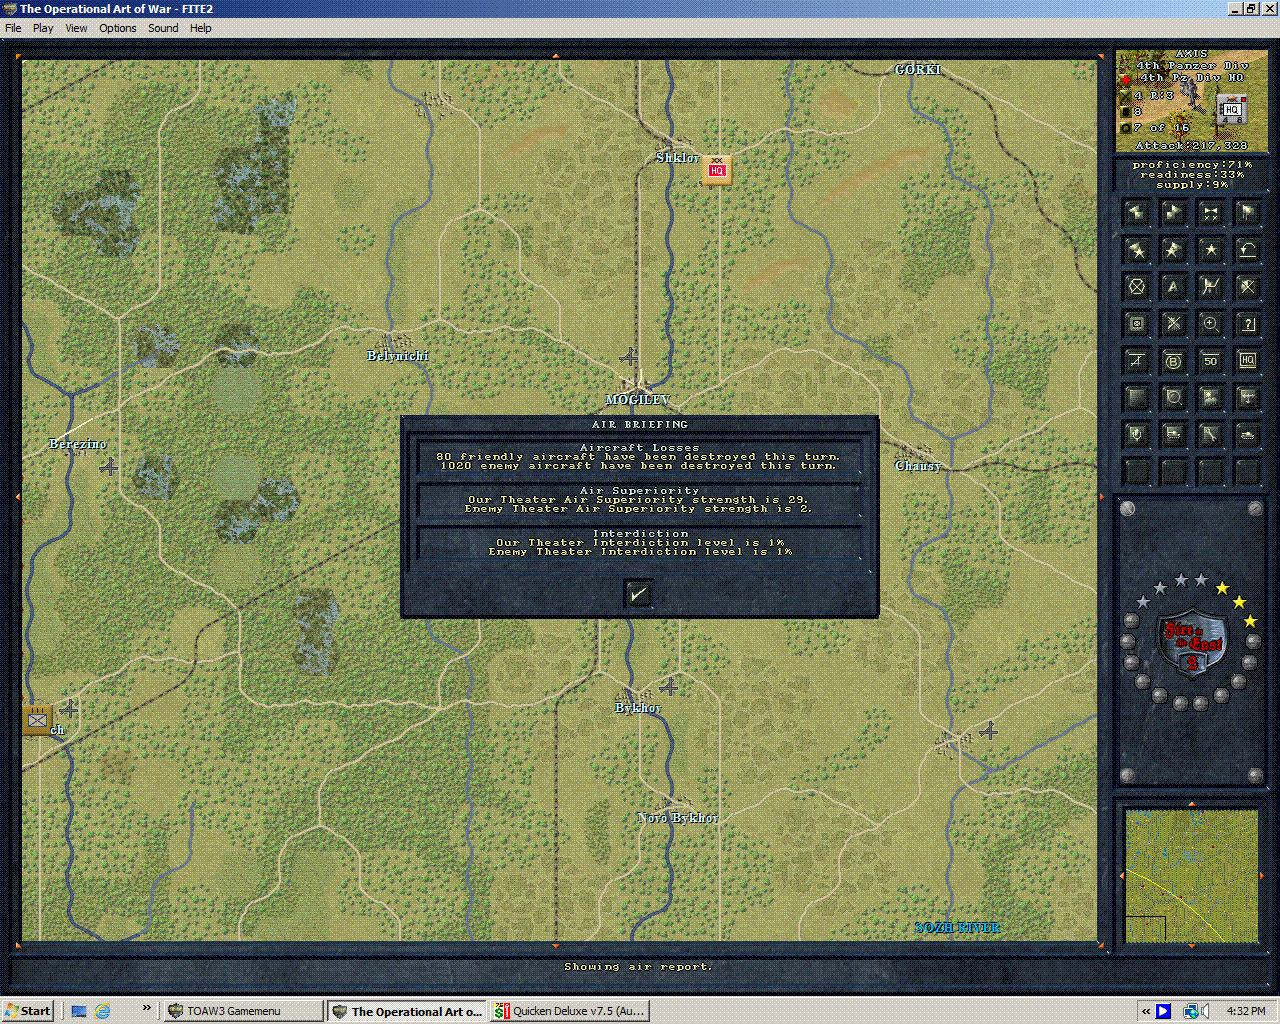Click the 'Showing air report.' status text
The width and height of the screenshot is (1280, 1024).
coord(638,967)
